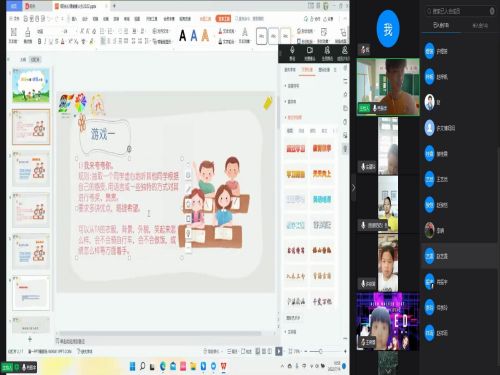Apply the blue text style preset A
The height and width of the screenshot is (375, 500).
194,35
